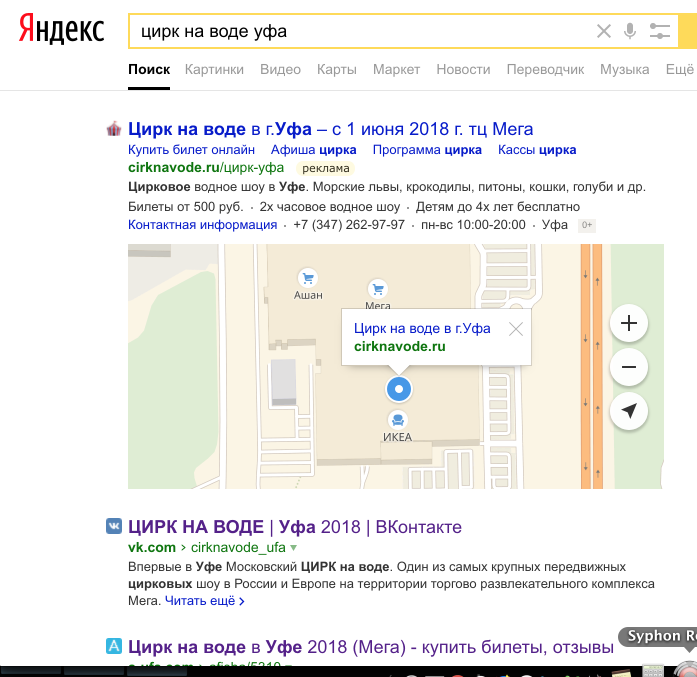This screenshot has height=677, width=697.
Task: Clear the search query with X icon
Action: click(x=603, y=31)
